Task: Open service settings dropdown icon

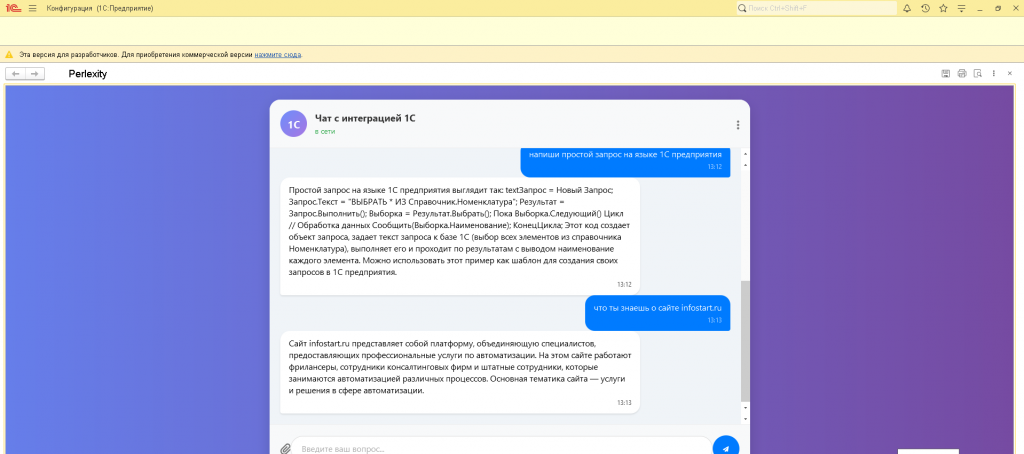Action: (x=961, y=8)
